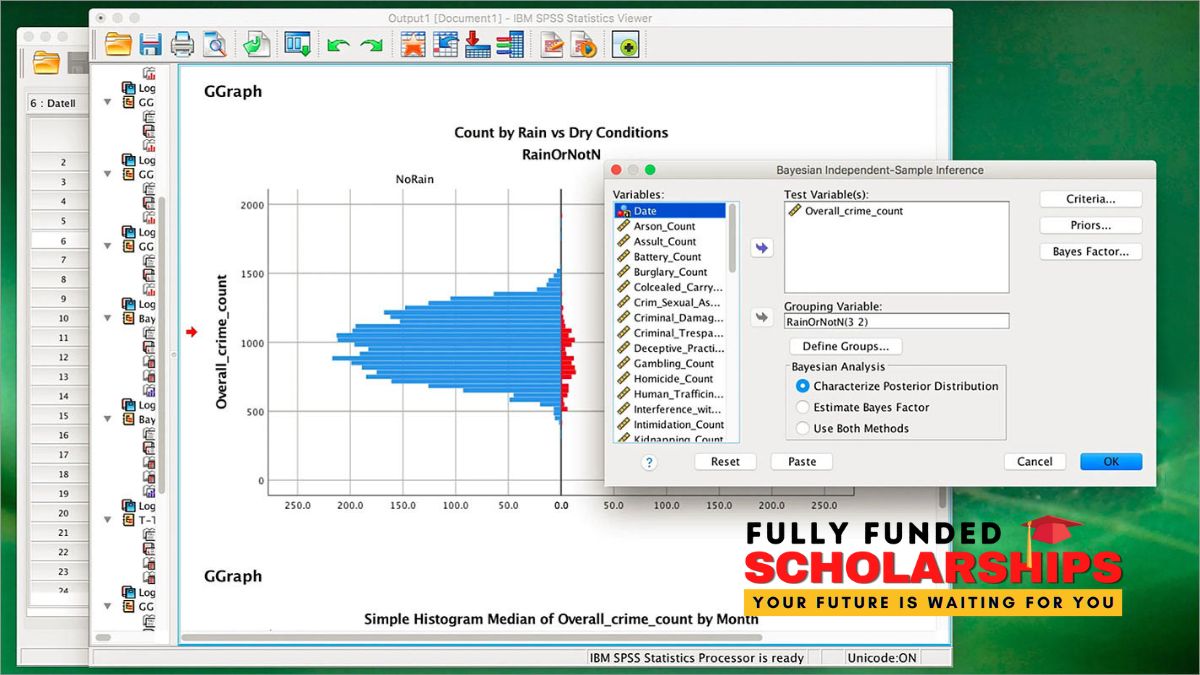The width and height of the screenshot is (1200, 675).
Task: Open Print Preview in the Viewer
Action: (x=214, y=44)
